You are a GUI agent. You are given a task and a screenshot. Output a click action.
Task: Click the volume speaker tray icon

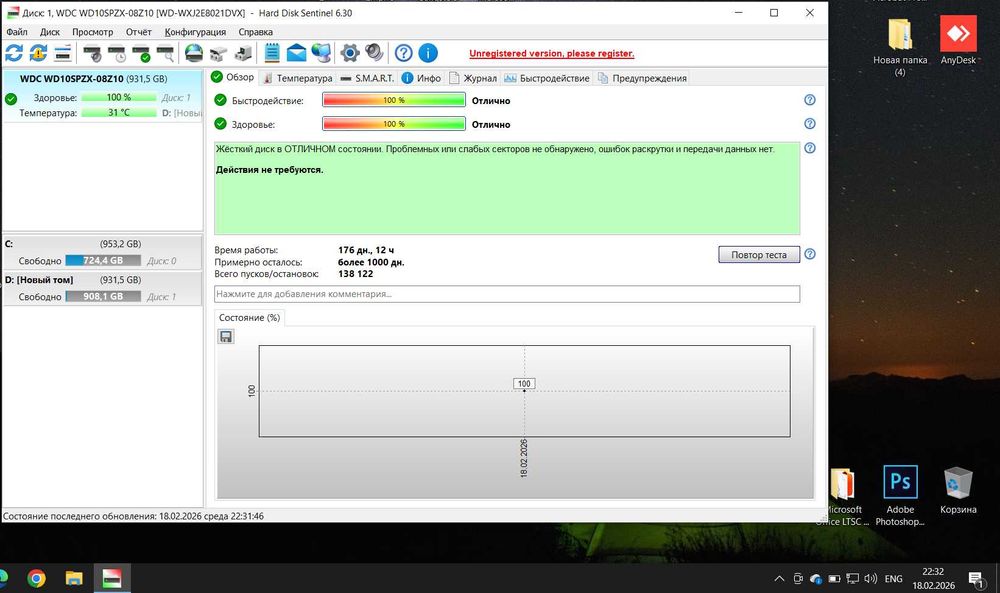pyautogui.click(x=871, y=578)
